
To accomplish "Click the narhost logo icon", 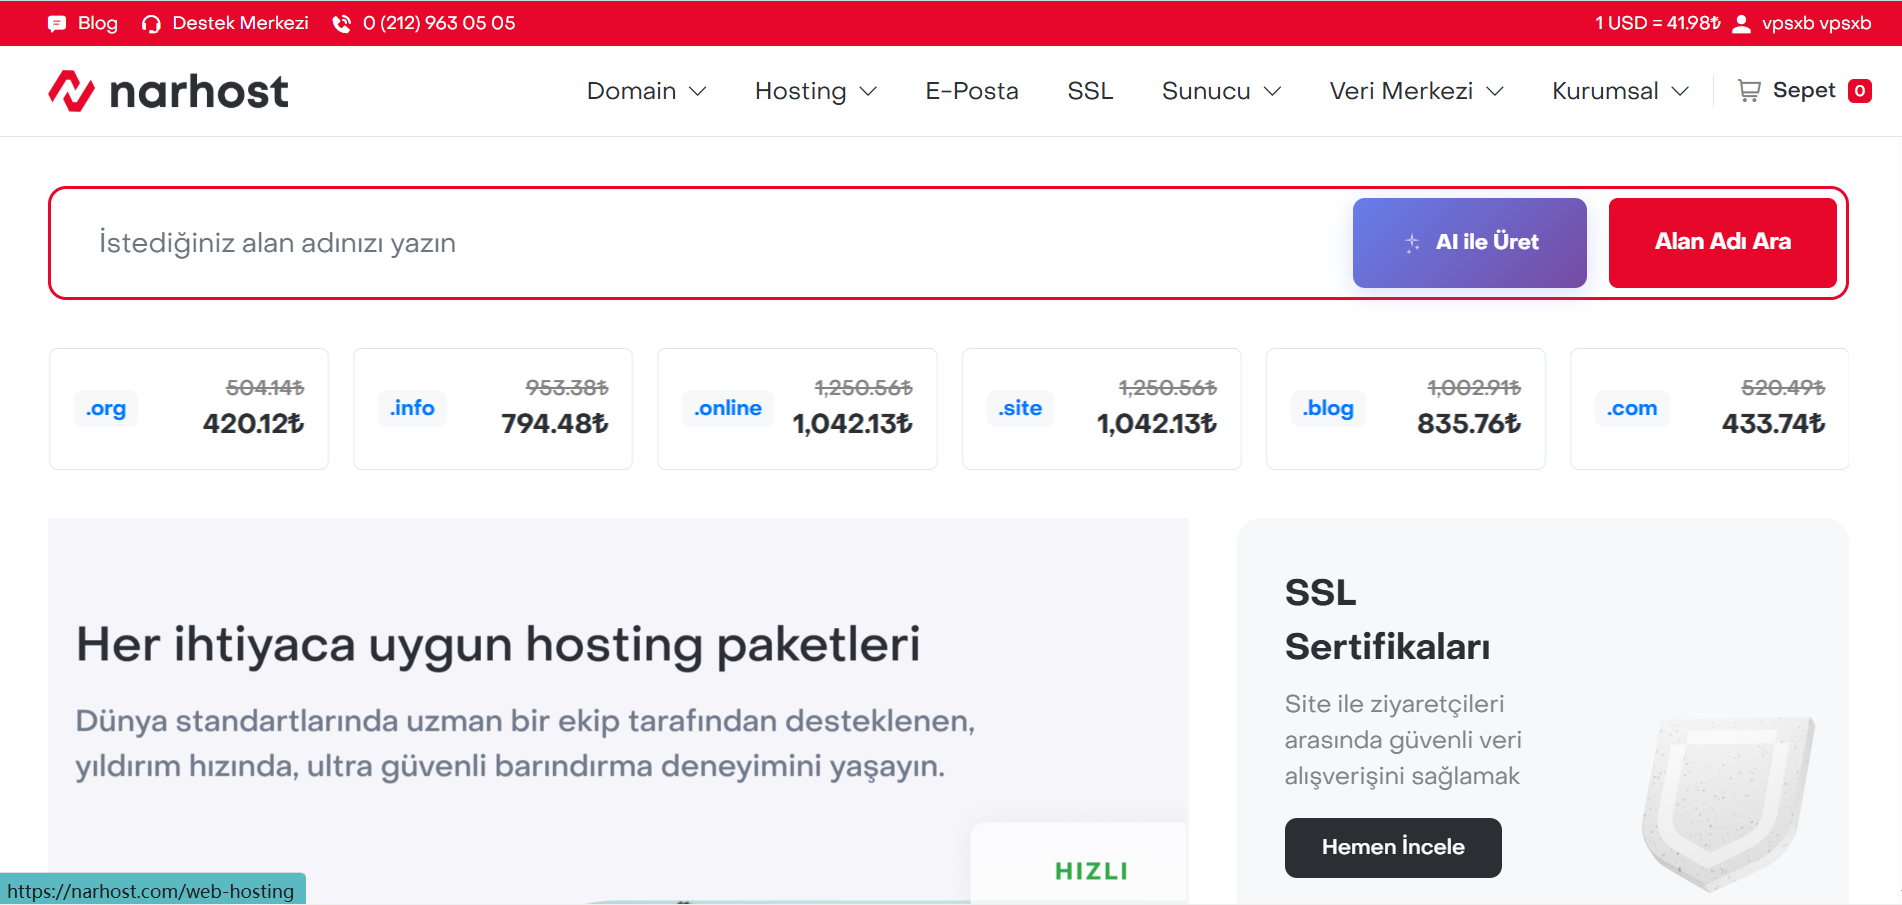I will coord(71,91).
